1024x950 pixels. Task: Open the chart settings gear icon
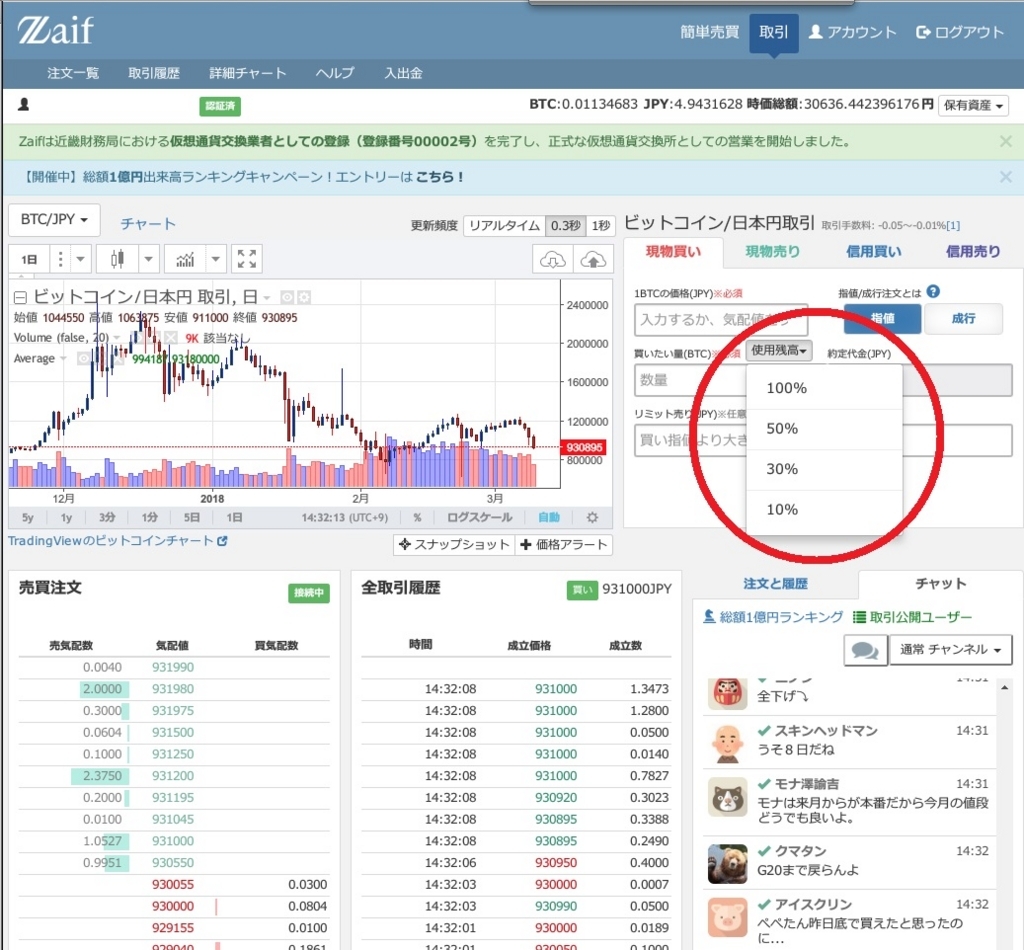coord(592,517)
